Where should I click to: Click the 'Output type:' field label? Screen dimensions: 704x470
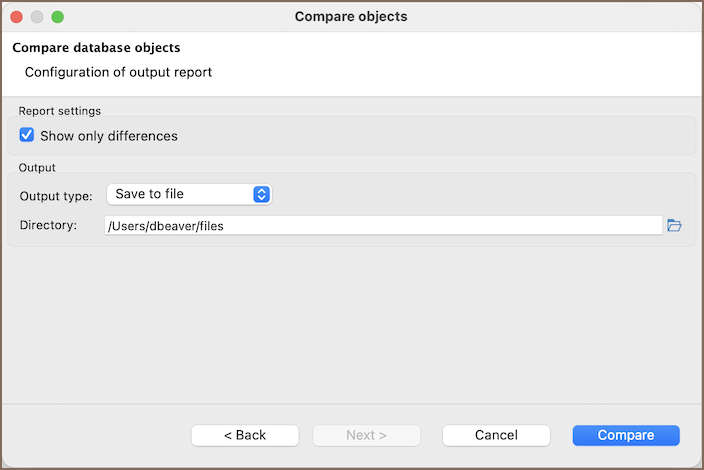(x=56, y=195)
